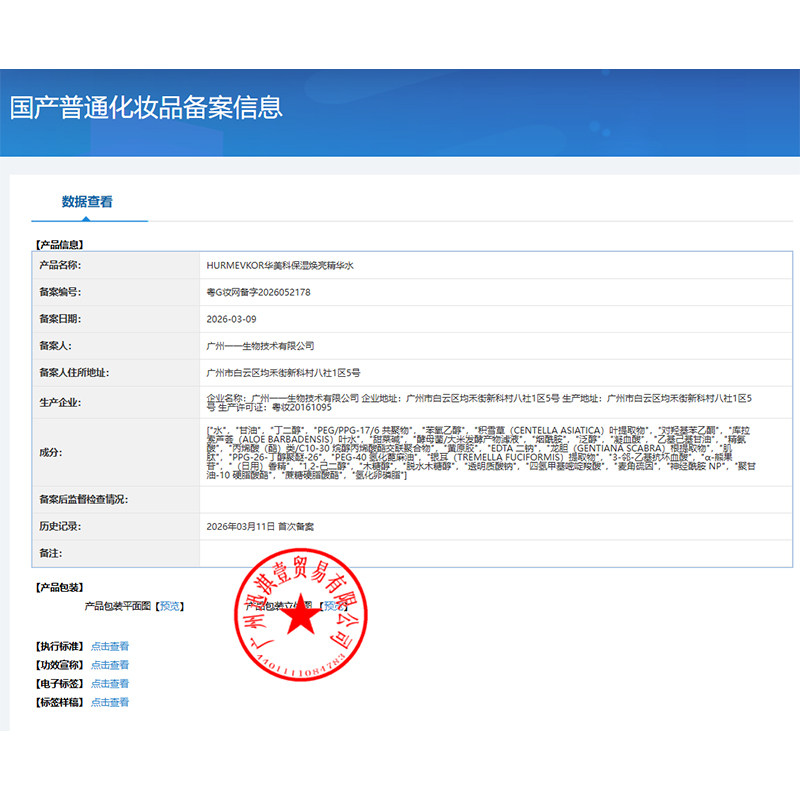The height and width of the screenshot is (800, 800).
Task: Click the 标签样稿 label
Action: (x=59, y=703)
